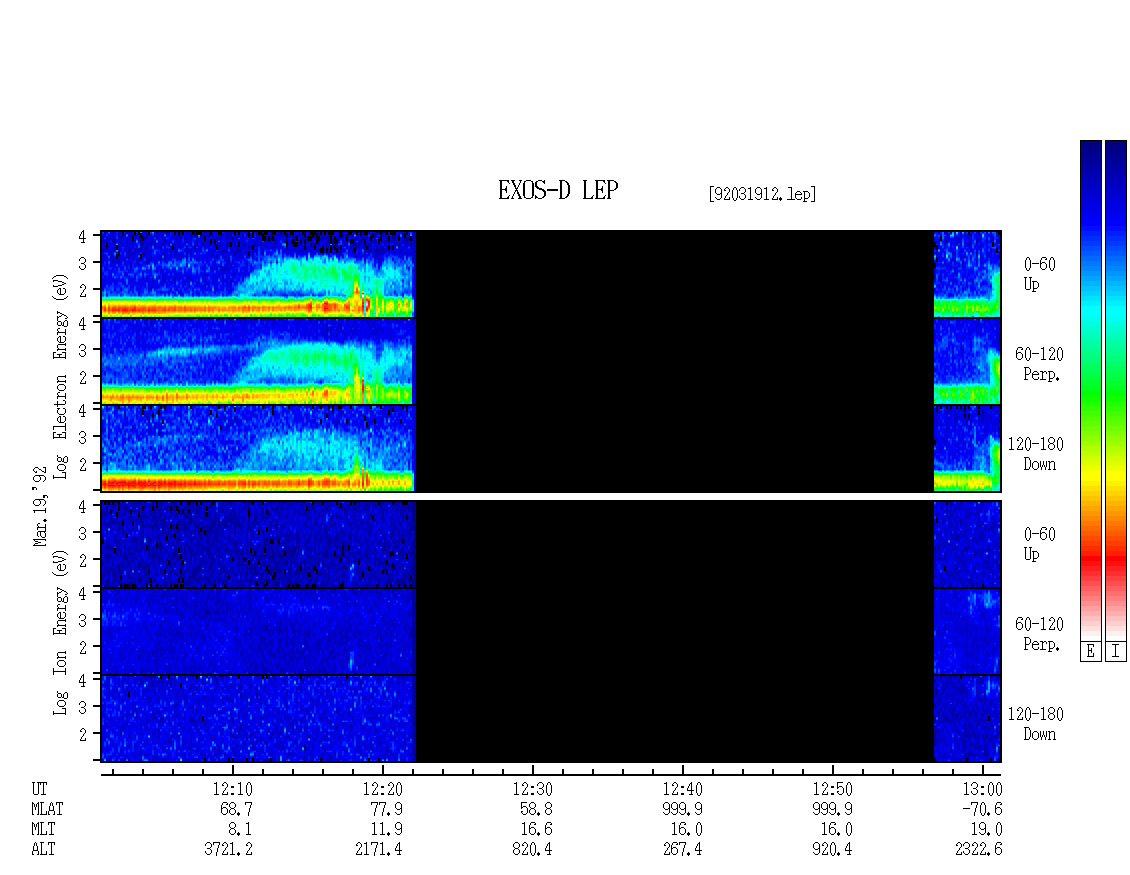Click the MLT value 16.6
Image resolution: width=1130 pixels, height=875 pixels.
(x=536, y=830)
